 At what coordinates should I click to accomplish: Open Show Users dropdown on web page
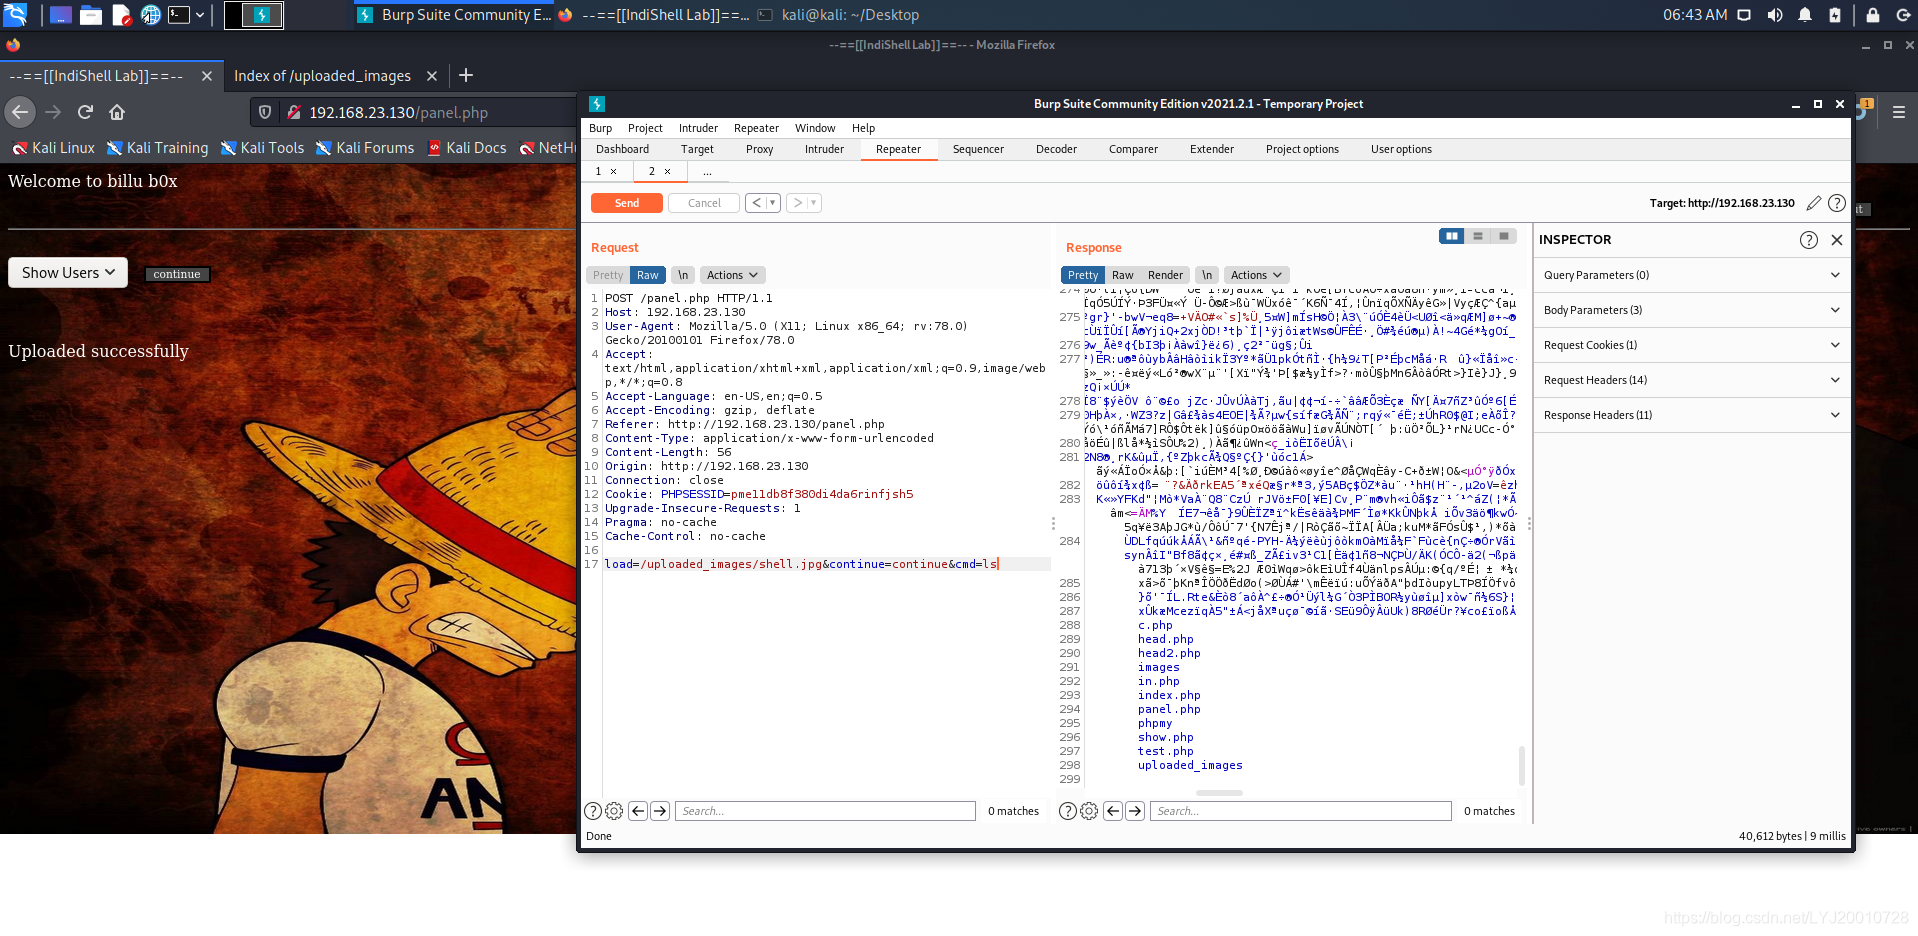pyautogui.click(x=68, y=273)
